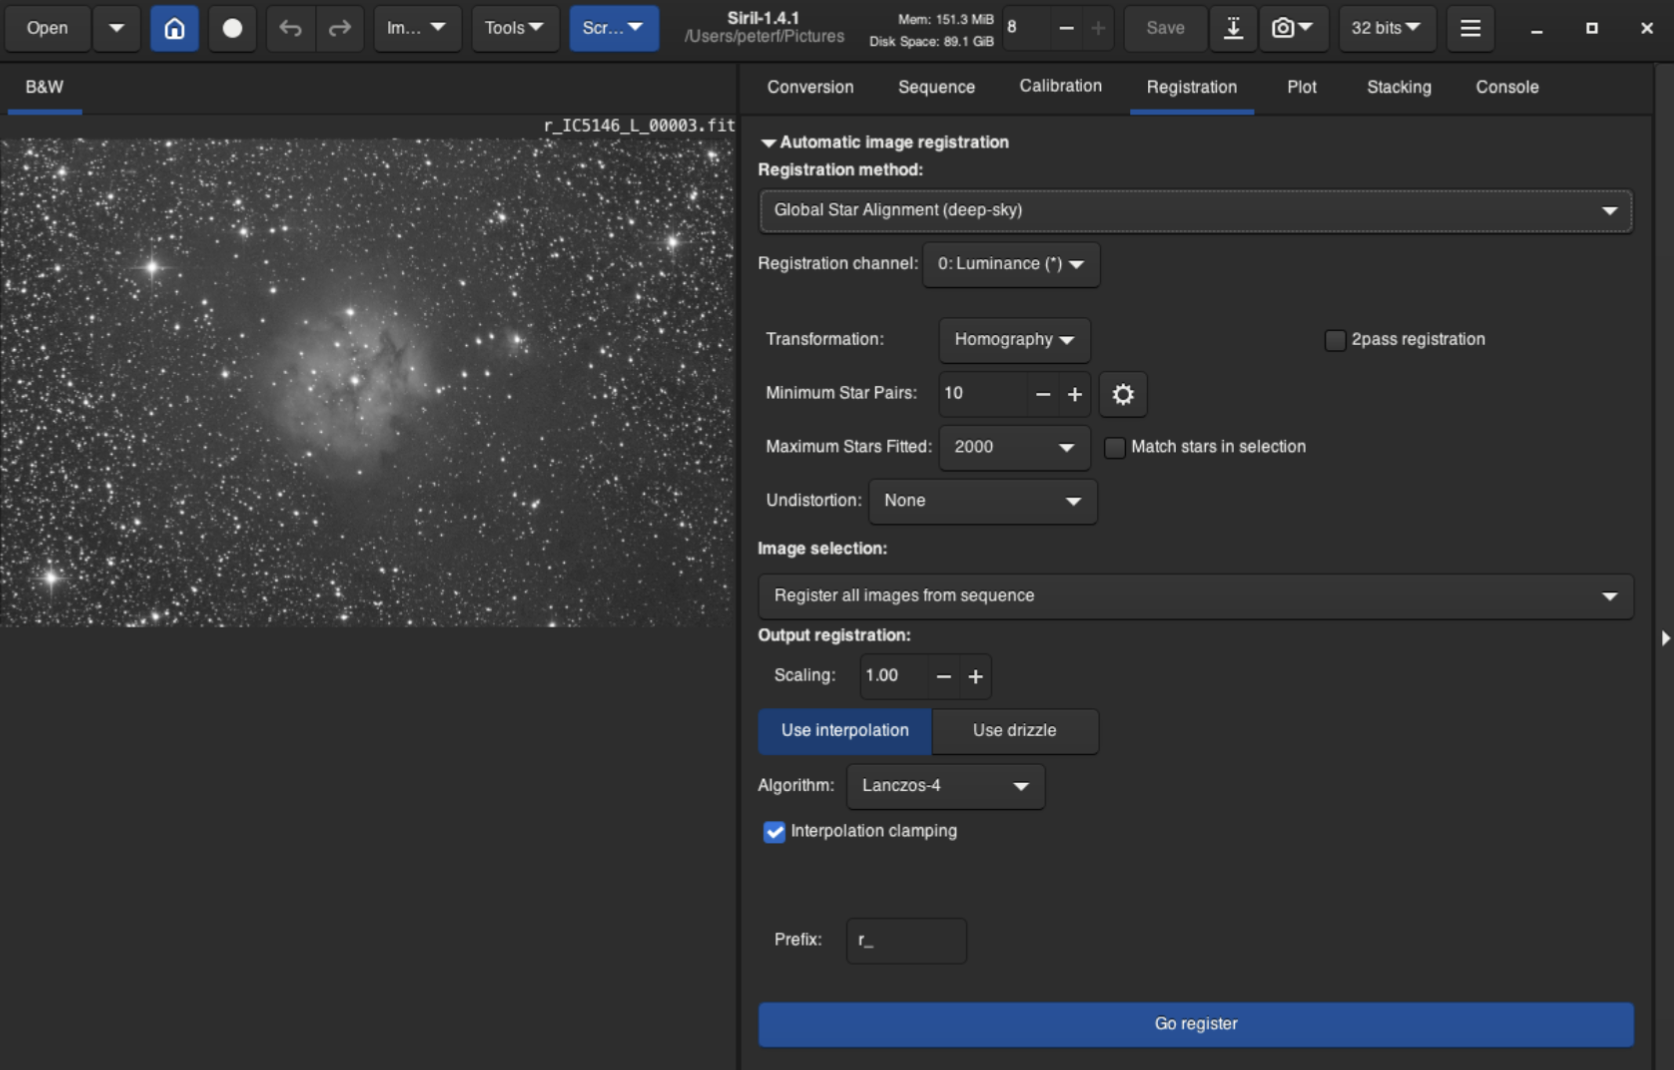1674x1070 pixels.
Task: Increase the Scaling value with plus
Action: [975, 677]
